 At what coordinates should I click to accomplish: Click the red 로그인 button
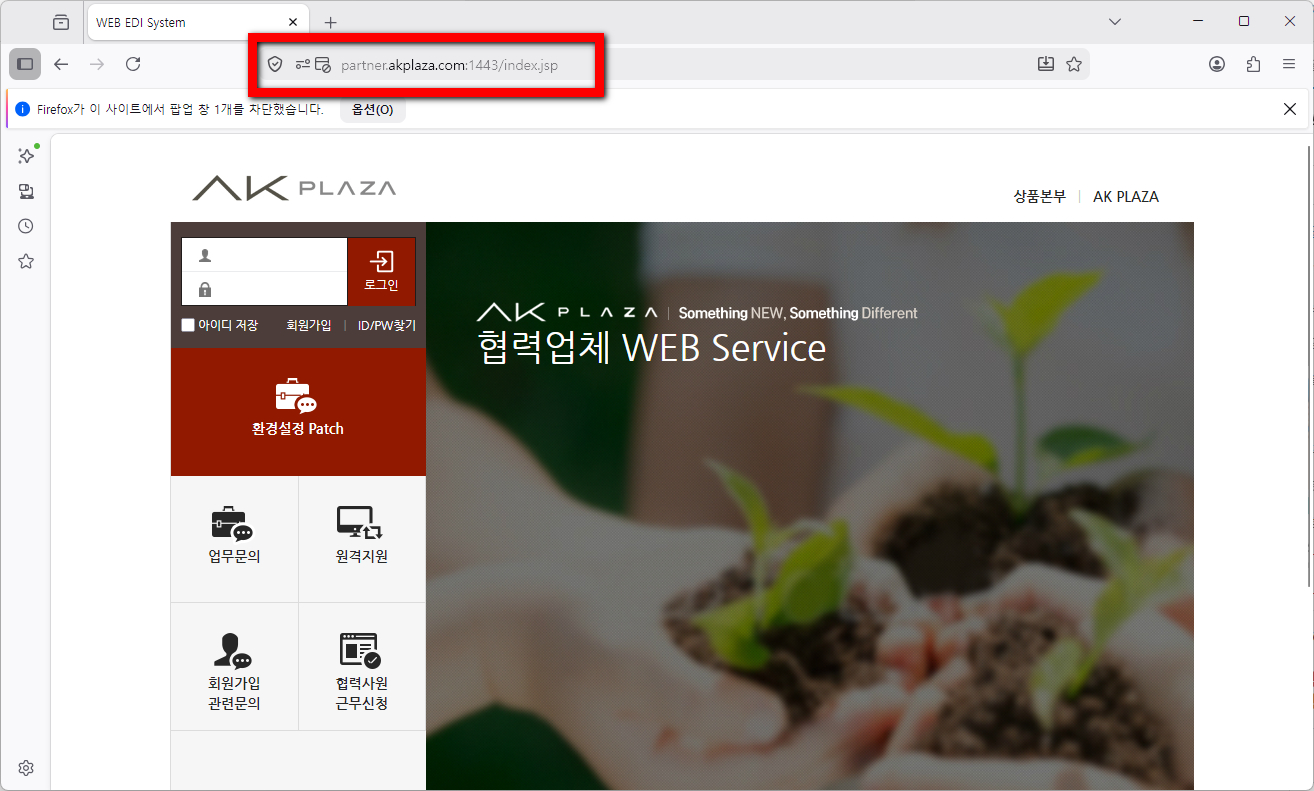pos(381,271)
